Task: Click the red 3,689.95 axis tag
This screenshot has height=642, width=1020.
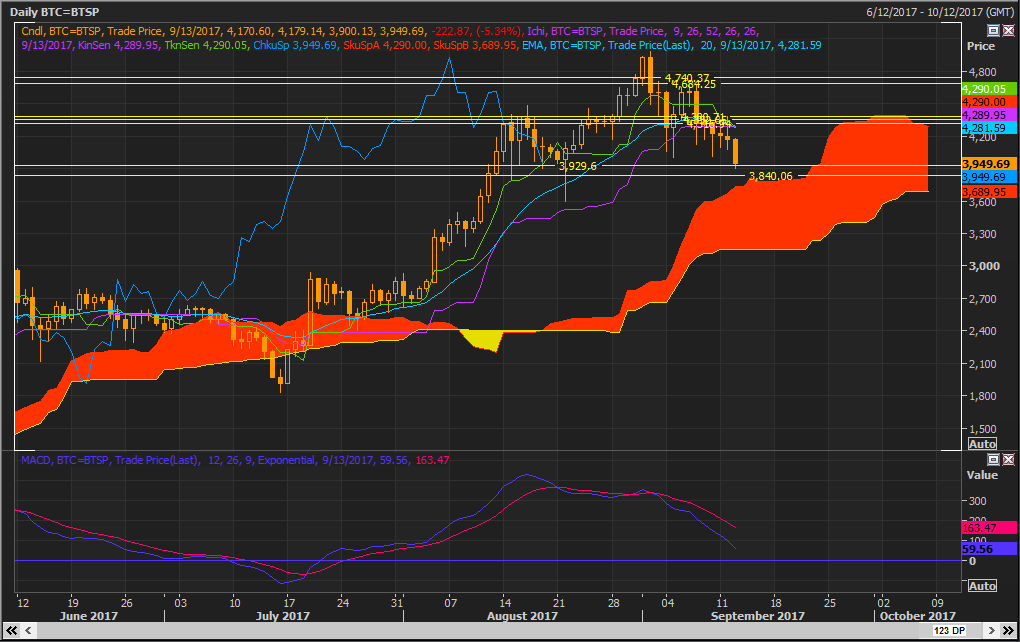Action: 989,192
